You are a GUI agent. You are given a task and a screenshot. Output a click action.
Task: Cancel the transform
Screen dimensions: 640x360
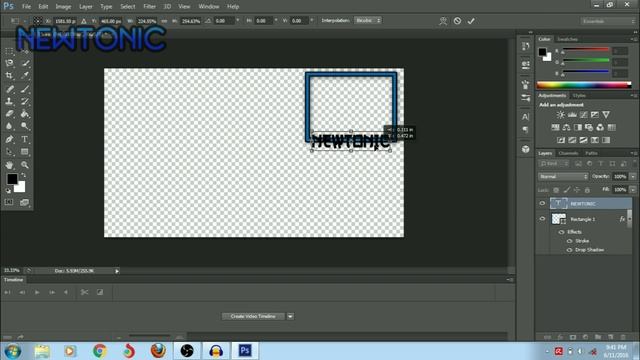[457, 21]
